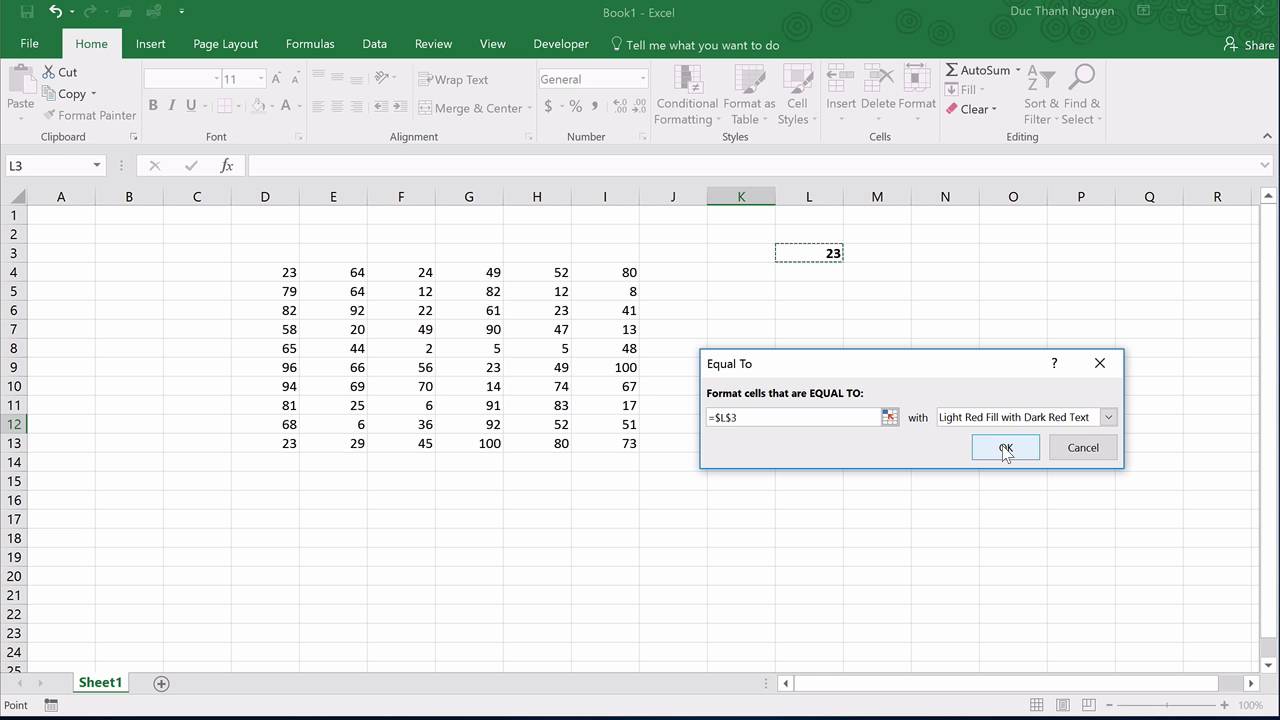
Task: Toggle Italic formatting button
Action: click(x=172, y=106)
